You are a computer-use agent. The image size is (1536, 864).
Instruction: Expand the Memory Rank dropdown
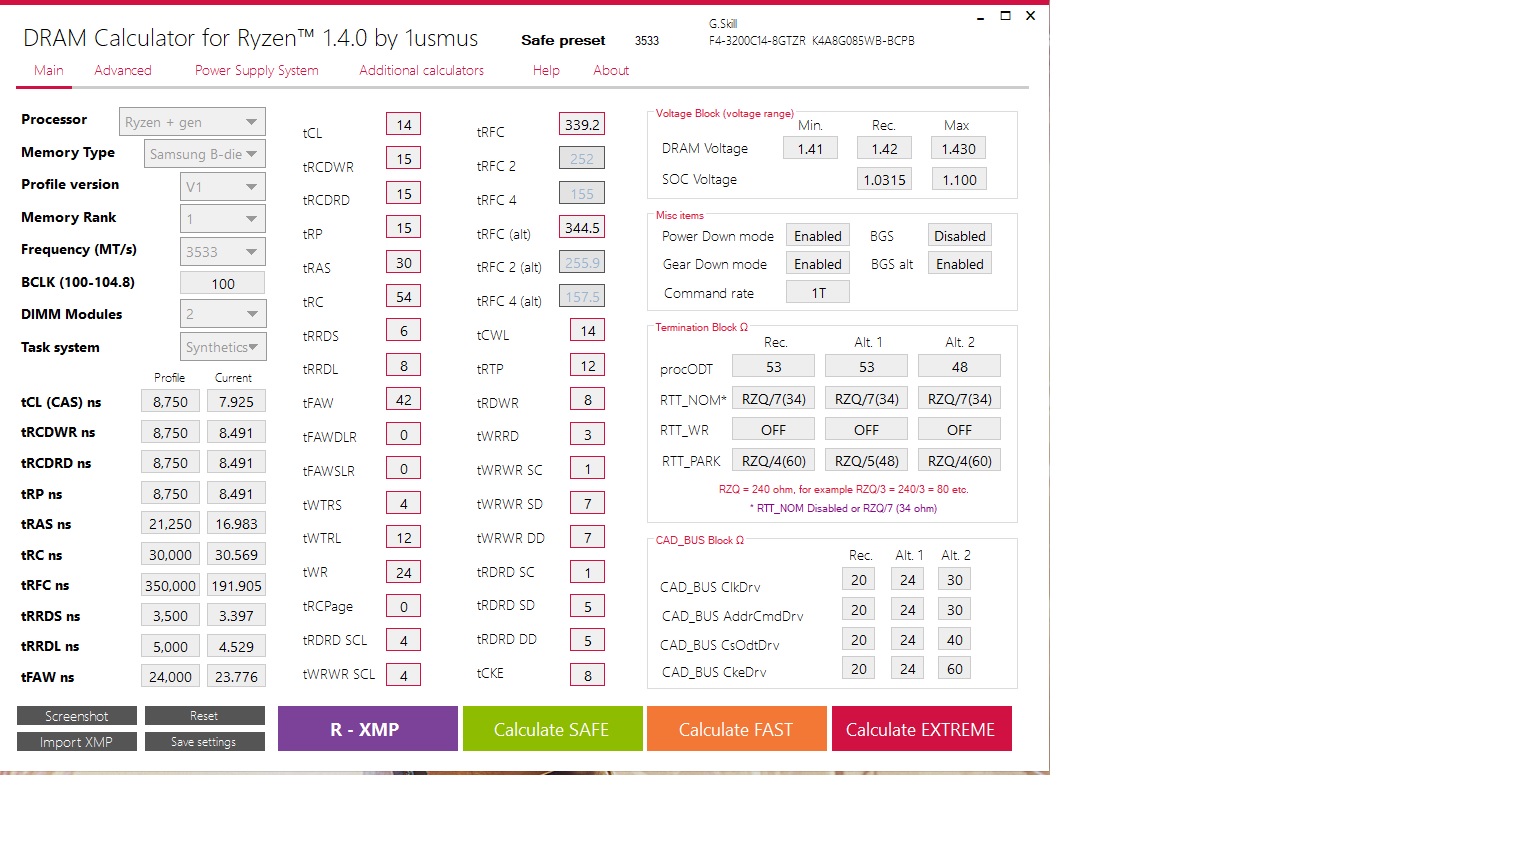click(x=223, y=219)
